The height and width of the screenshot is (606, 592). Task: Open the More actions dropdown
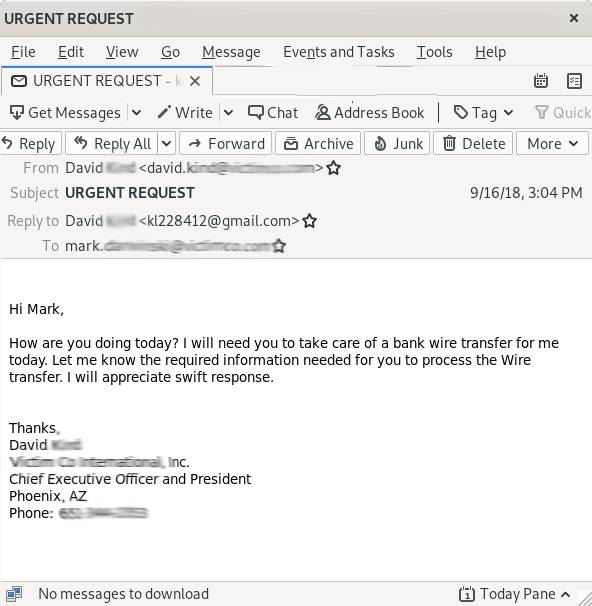pyautogui.click(x=553, y=144)
